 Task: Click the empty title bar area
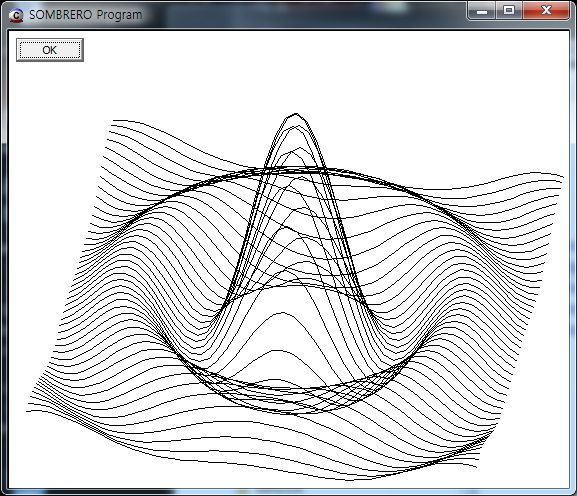pyautogui.click(x=302, y=15)
